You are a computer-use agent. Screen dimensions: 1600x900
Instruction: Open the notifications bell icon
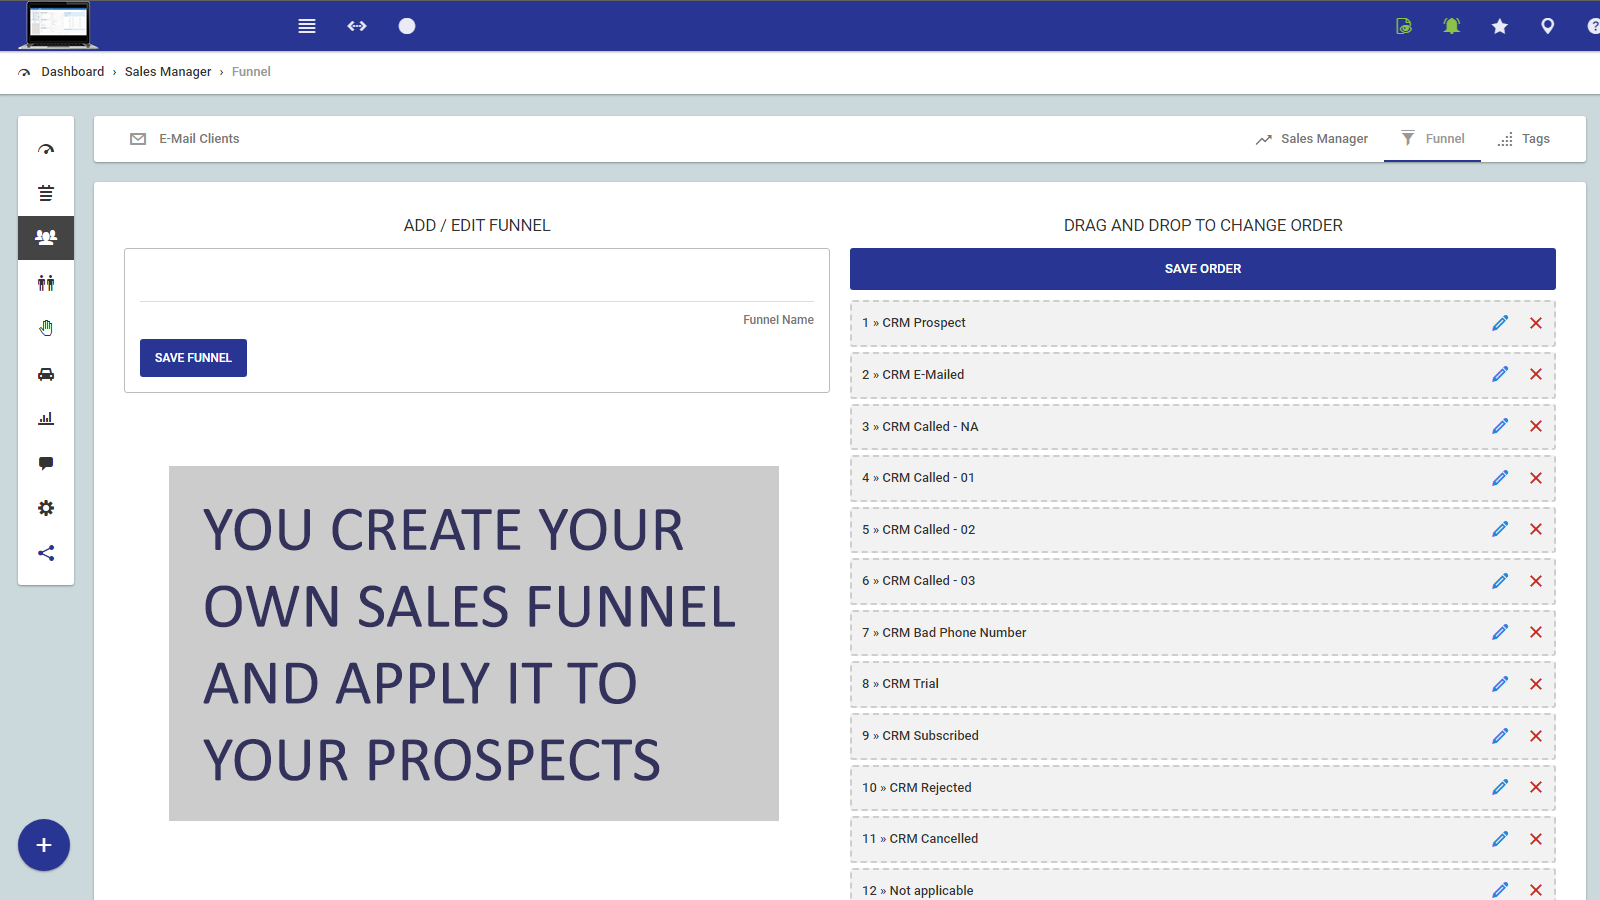(x=1451, y=26)
